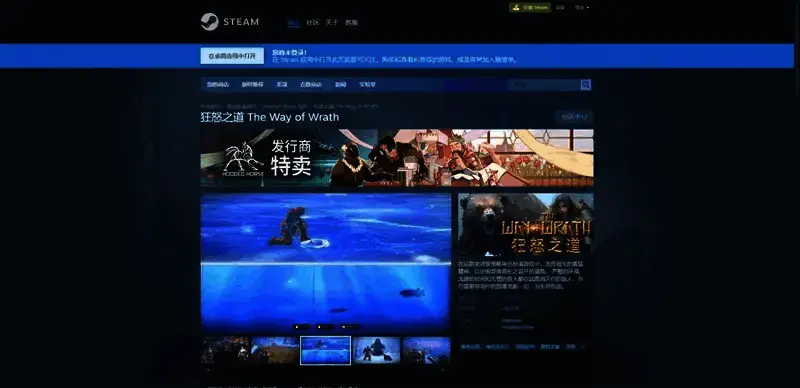Viewport: 800px width, 388px height.
Task: Select the underlined store tab in the header
Action: tap(293, 22)
